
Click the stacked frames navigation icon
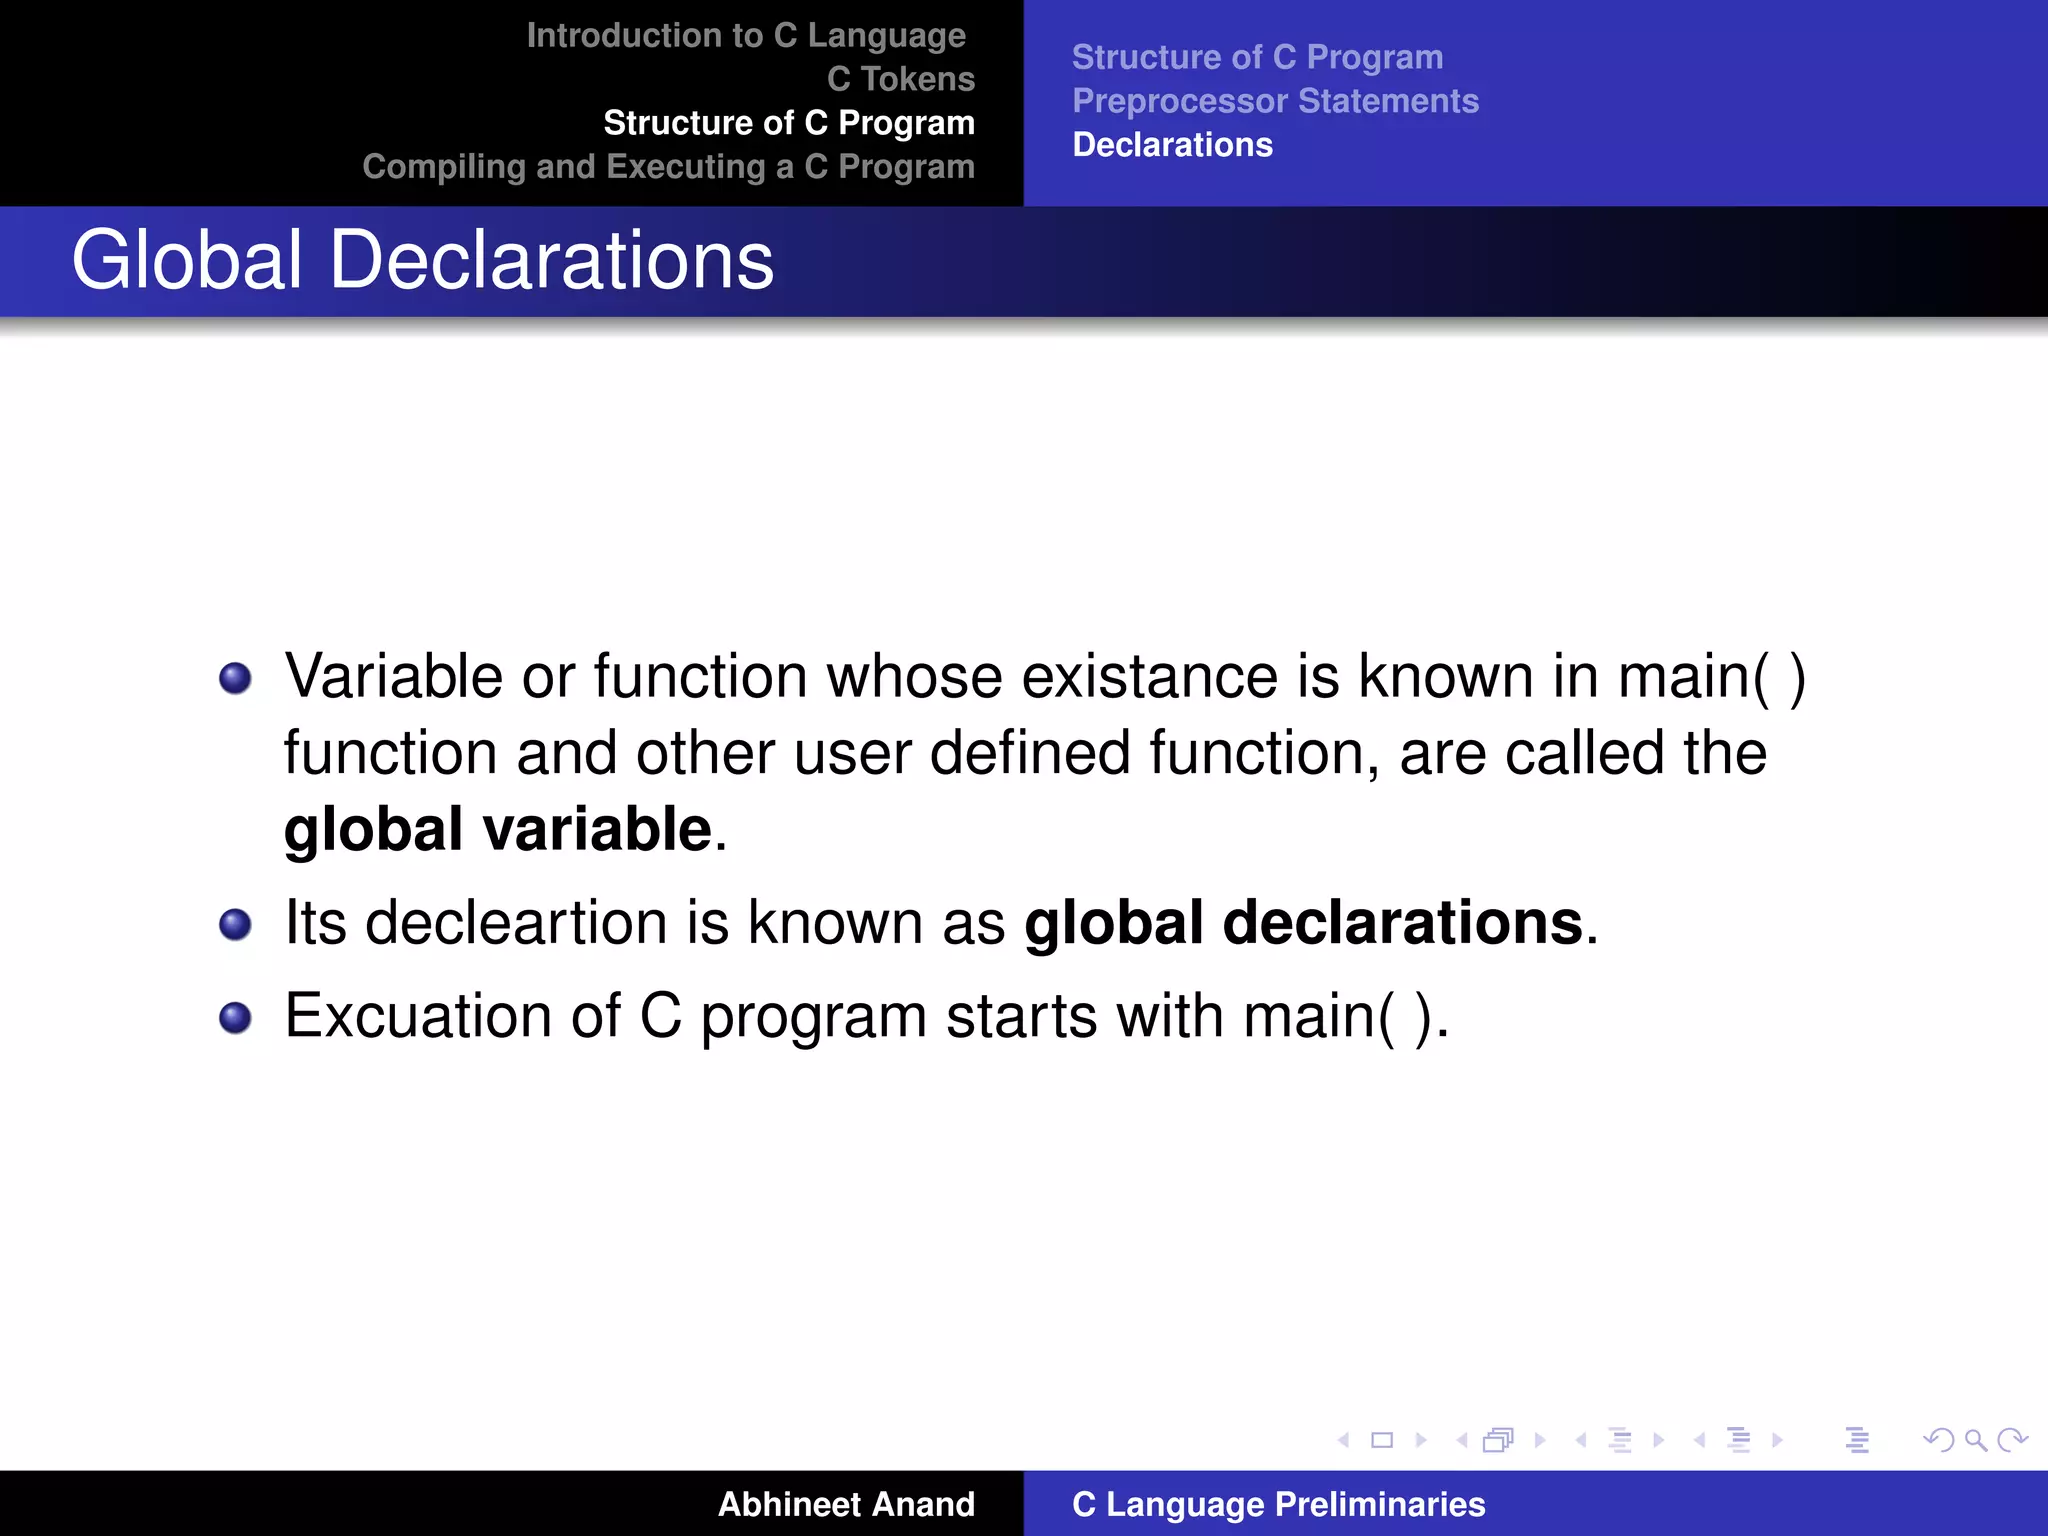coord(1498,1440)
